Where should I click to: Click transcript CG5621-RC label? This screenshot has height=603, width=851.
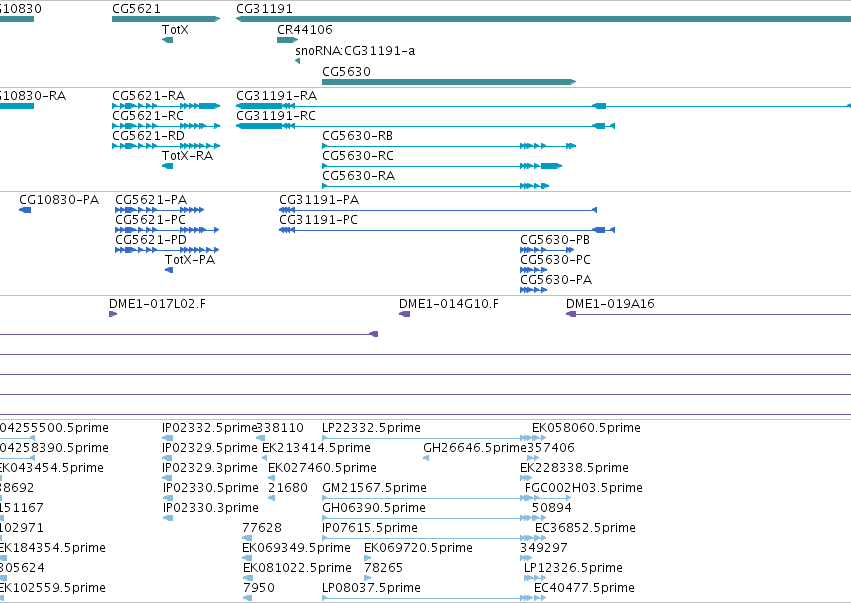tap(148, 116)
